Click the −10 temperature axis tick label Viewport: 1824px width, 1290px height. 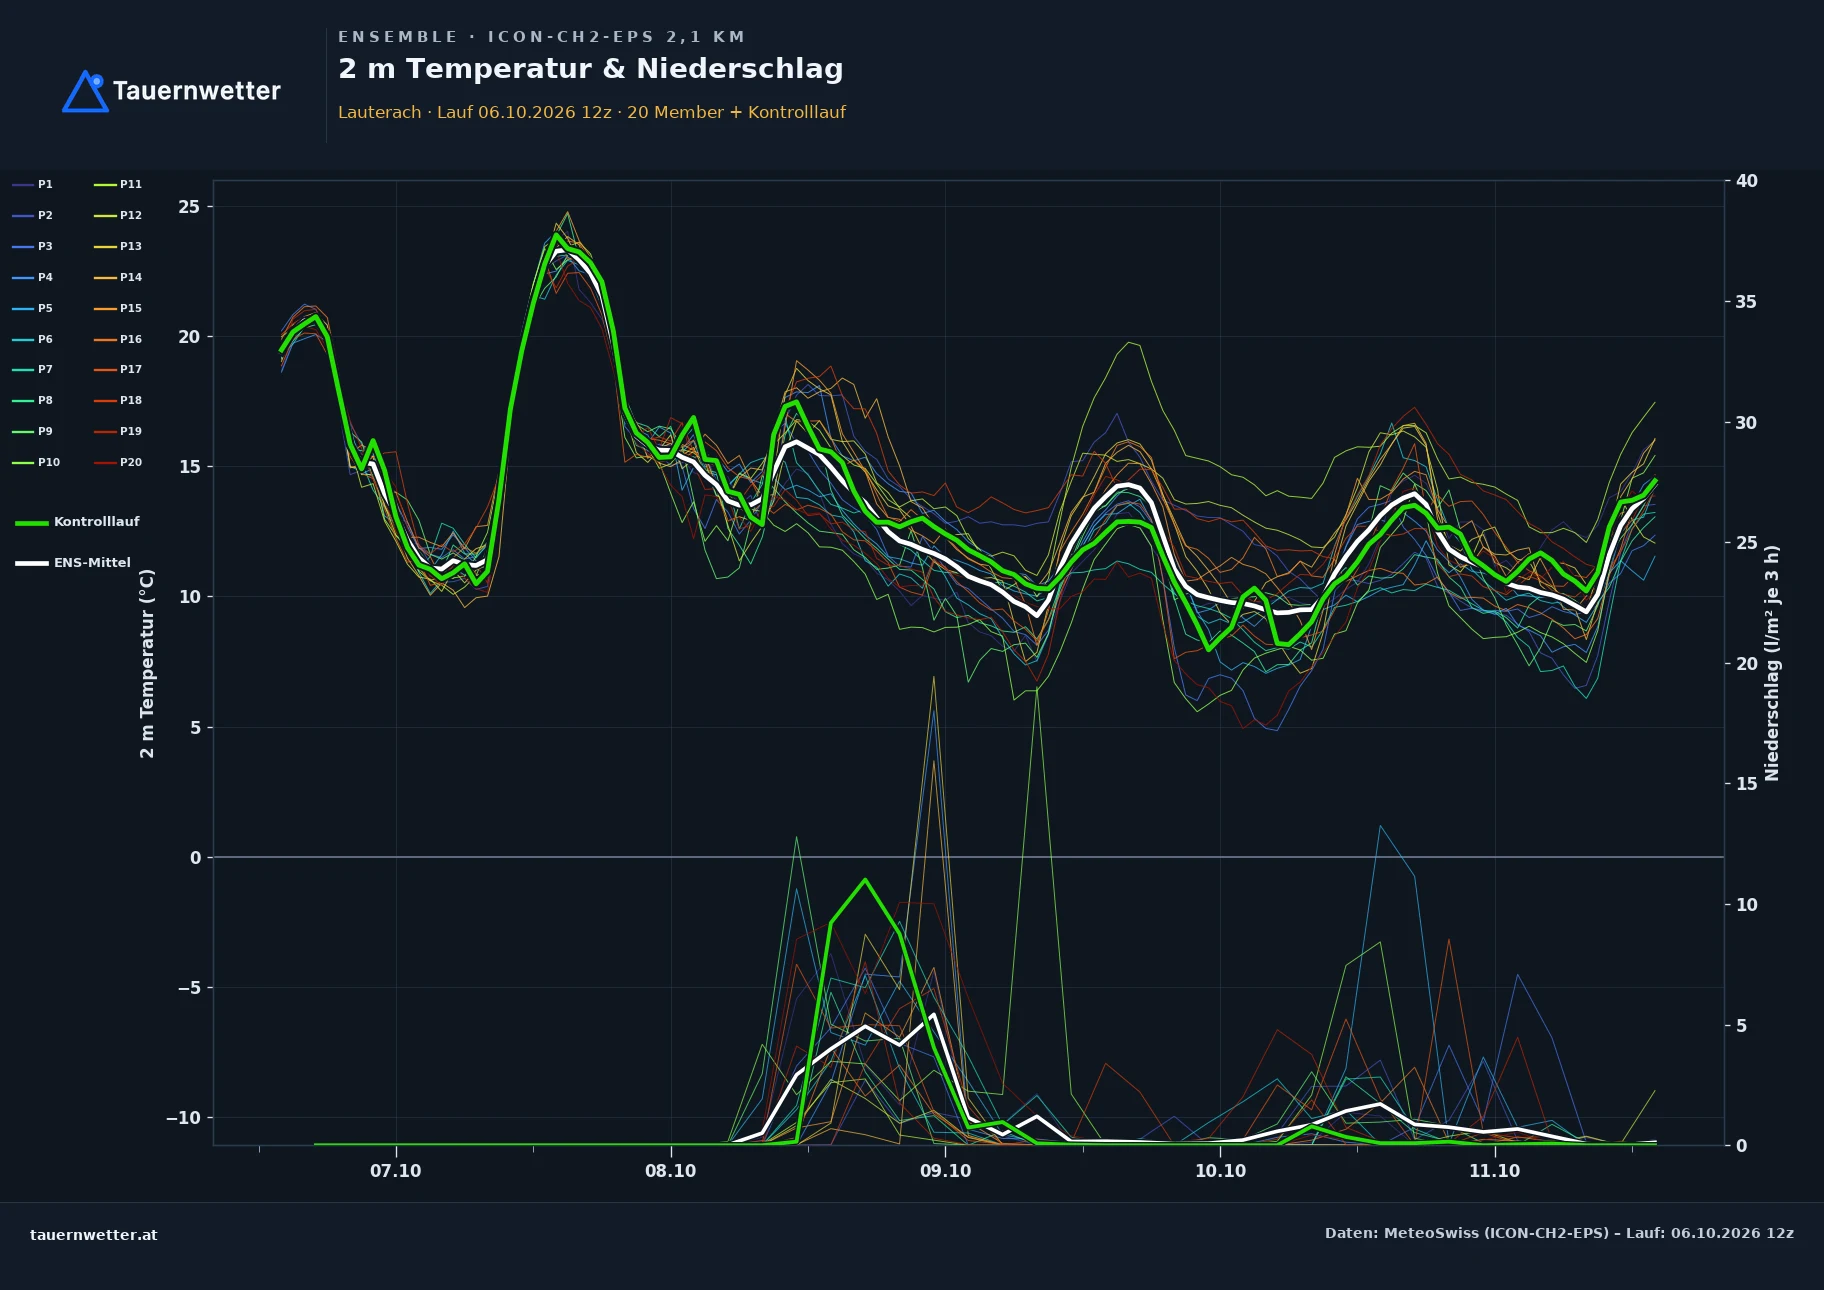click(x=183, y=1118)
